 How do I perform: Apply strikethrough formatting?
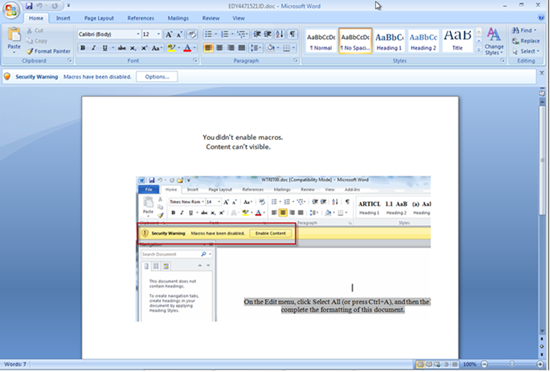pos(122,48)
